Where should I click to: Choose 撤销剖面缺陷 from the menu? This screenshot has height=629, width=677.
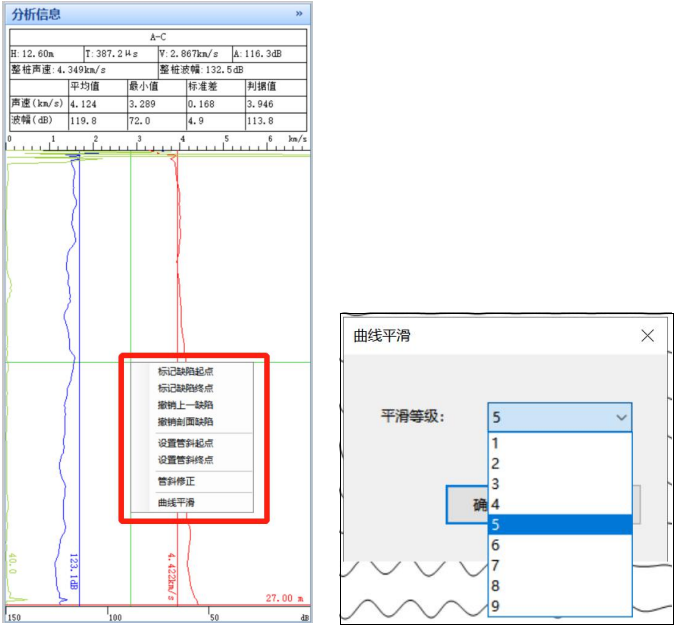[x=185, y=422]
